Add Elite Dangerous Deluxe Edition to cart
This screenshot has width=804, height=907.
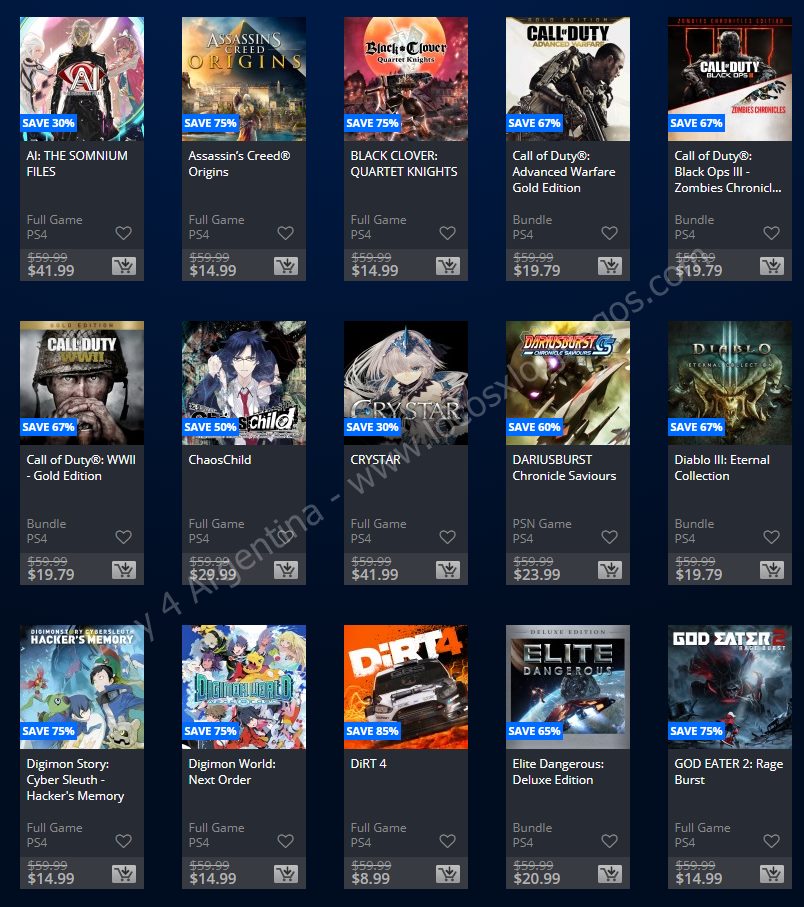(x=610, y=873)
